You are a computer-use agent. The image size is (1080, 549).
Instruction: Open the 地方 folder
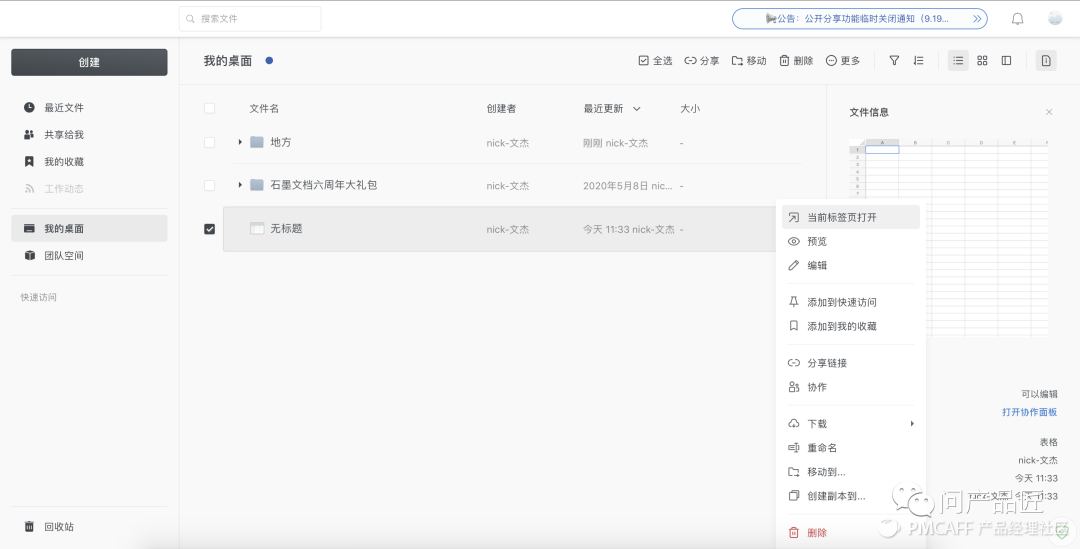tap(281, 142)
